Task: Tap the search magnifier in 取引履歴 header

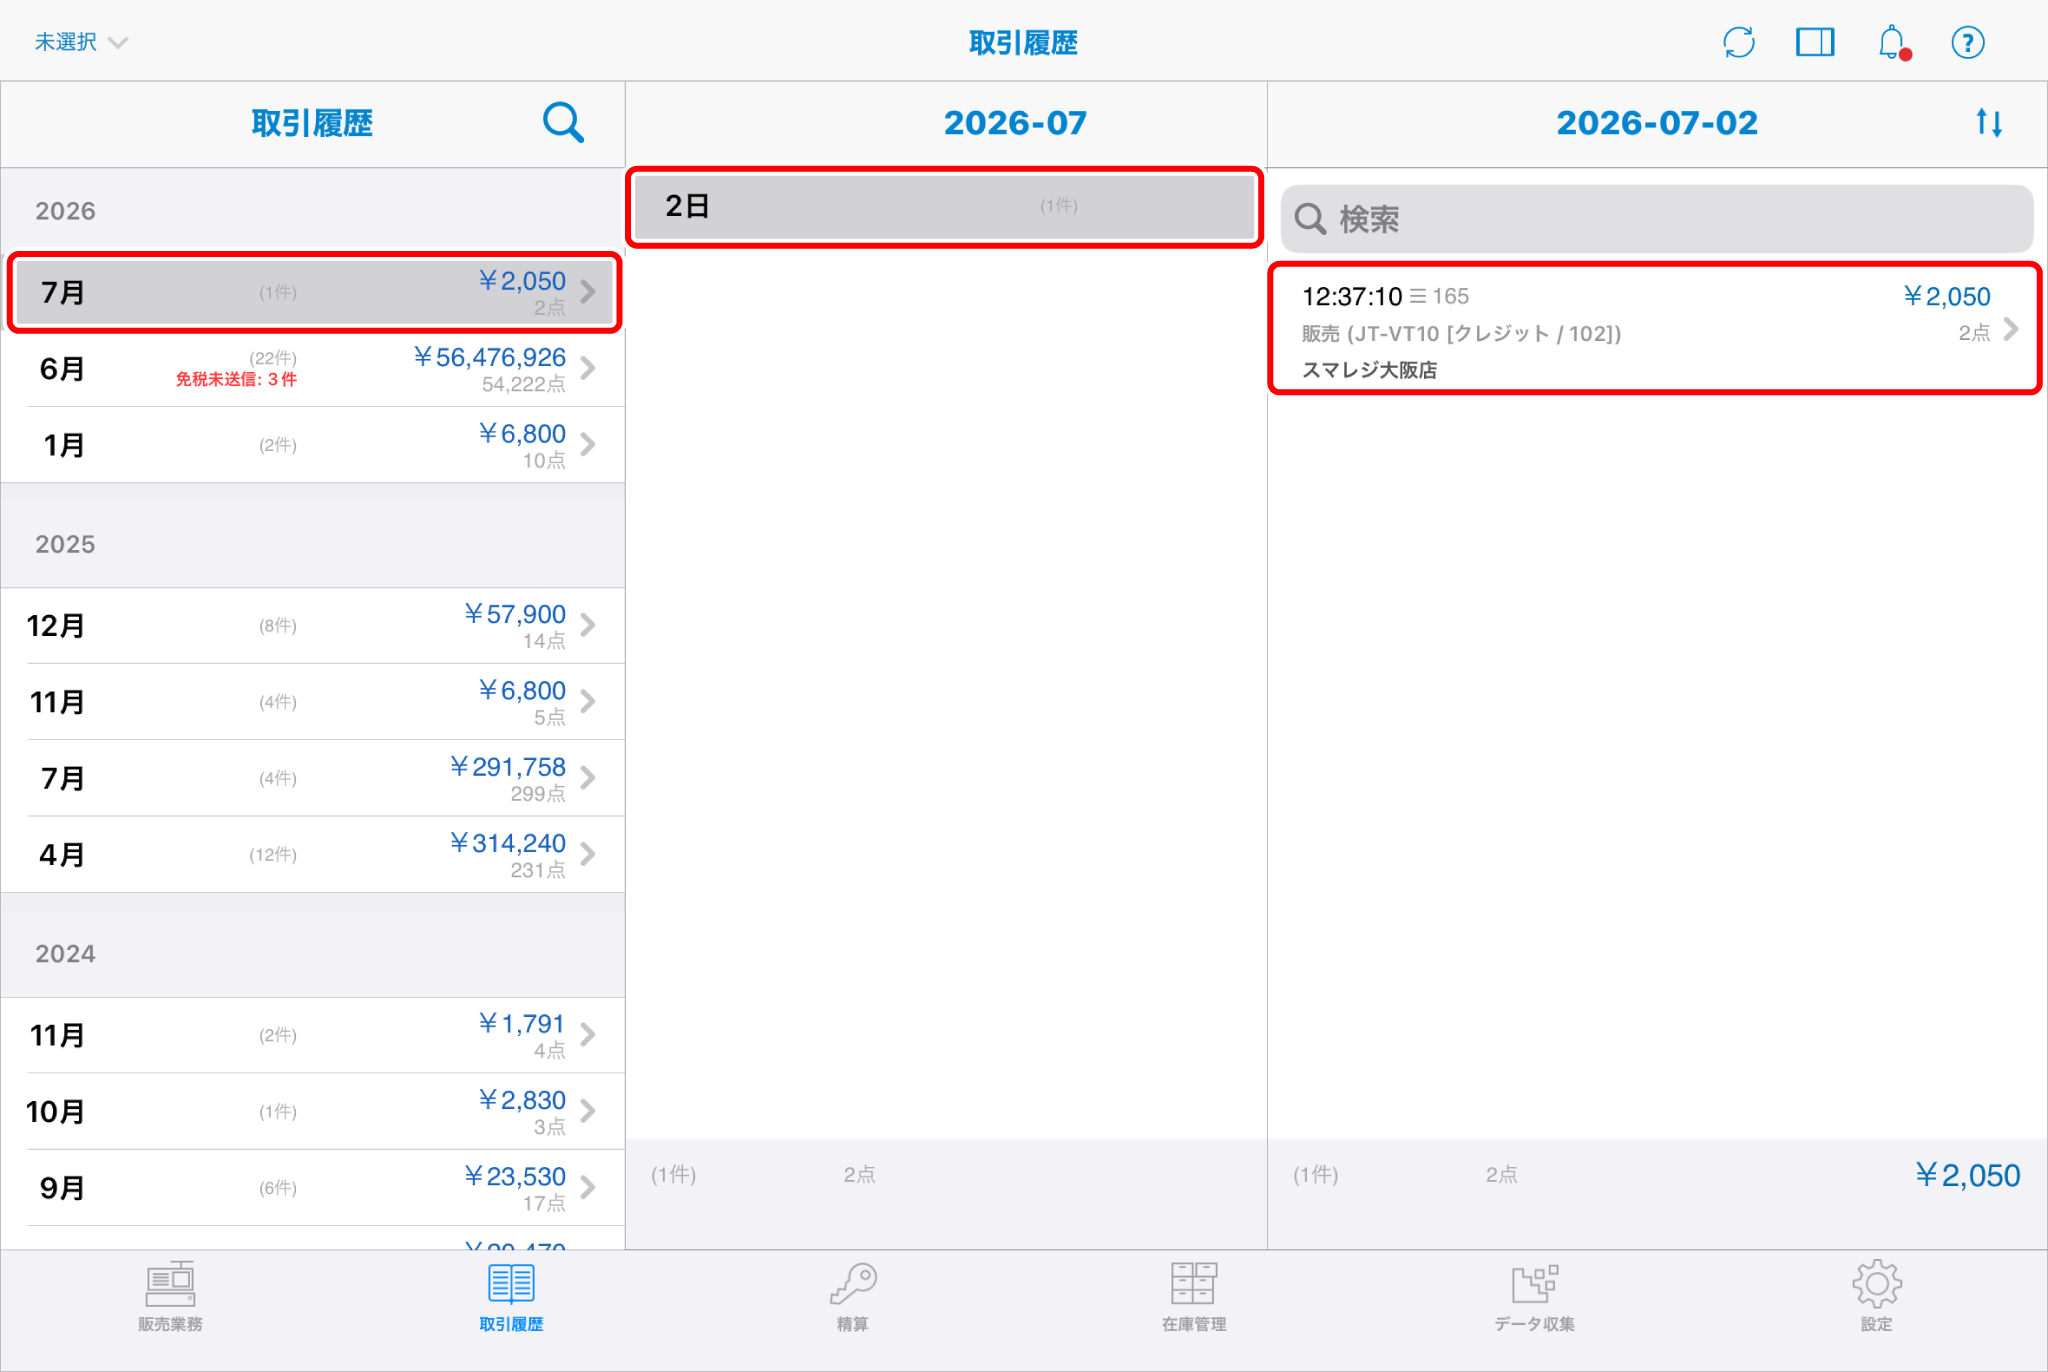Action: click(563, 123)
